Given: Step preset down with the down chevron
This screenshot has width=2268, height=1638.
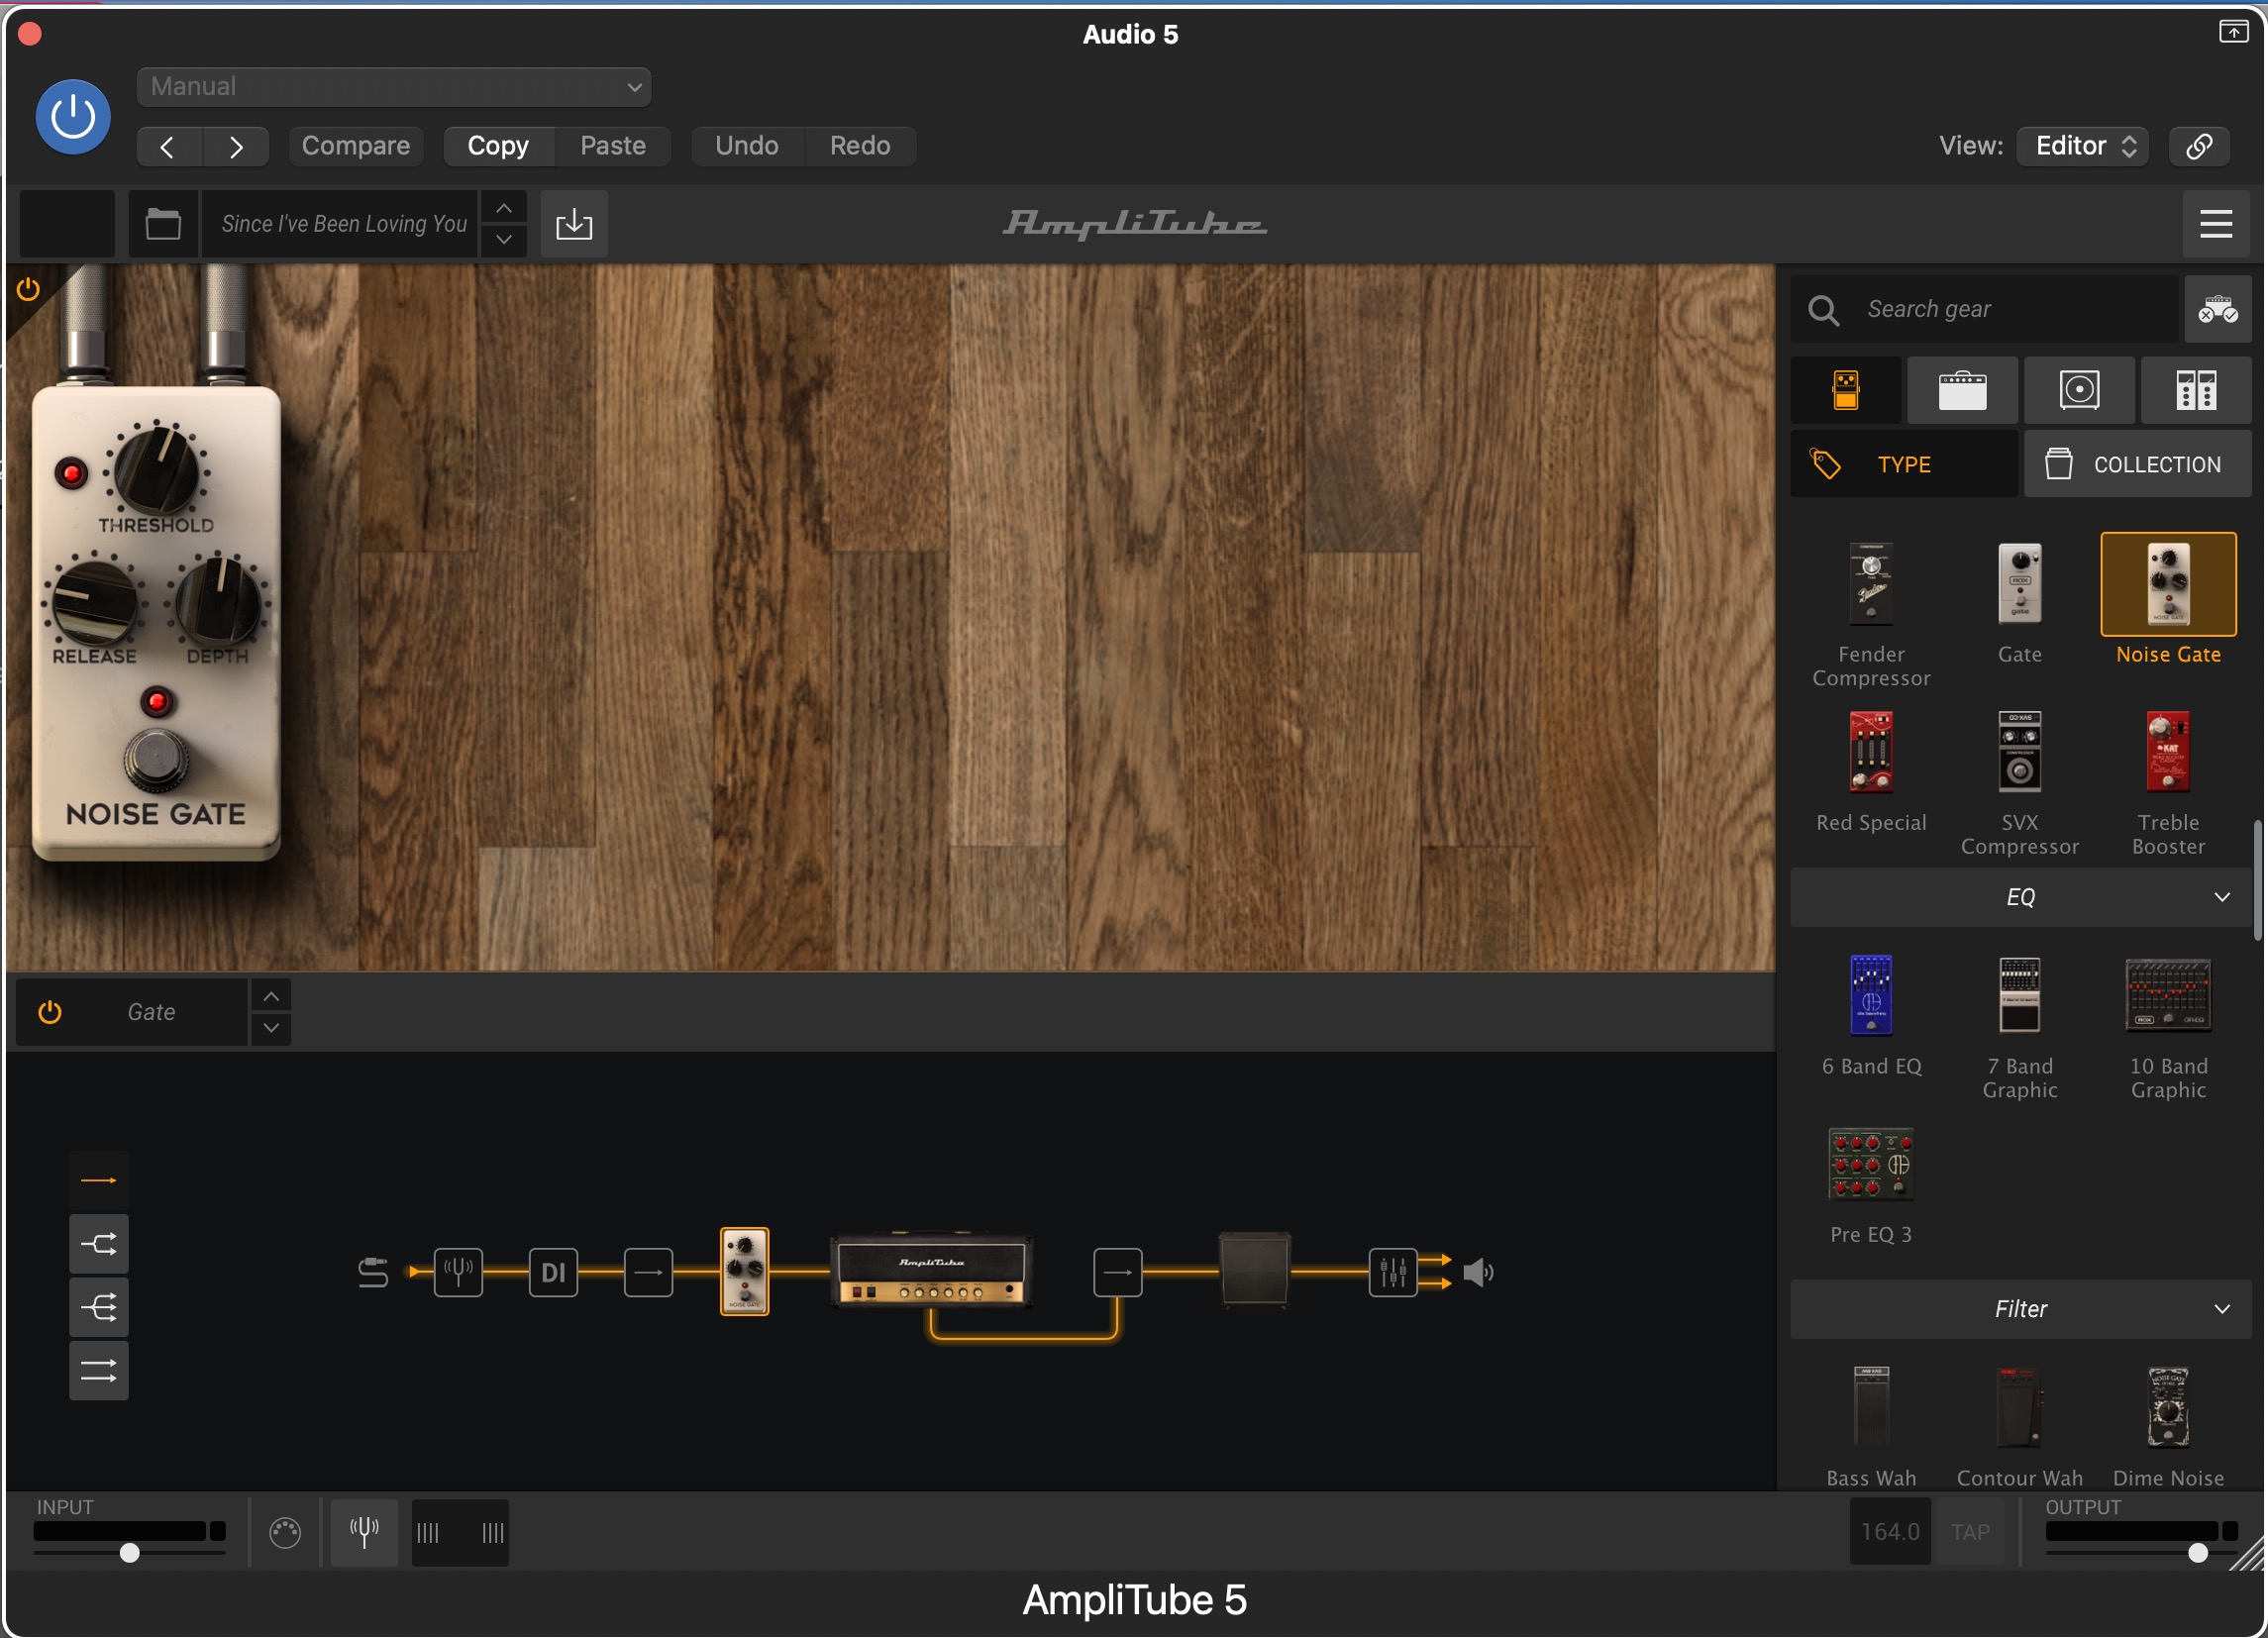Looking at the screenshot, I should coord(504,240).
